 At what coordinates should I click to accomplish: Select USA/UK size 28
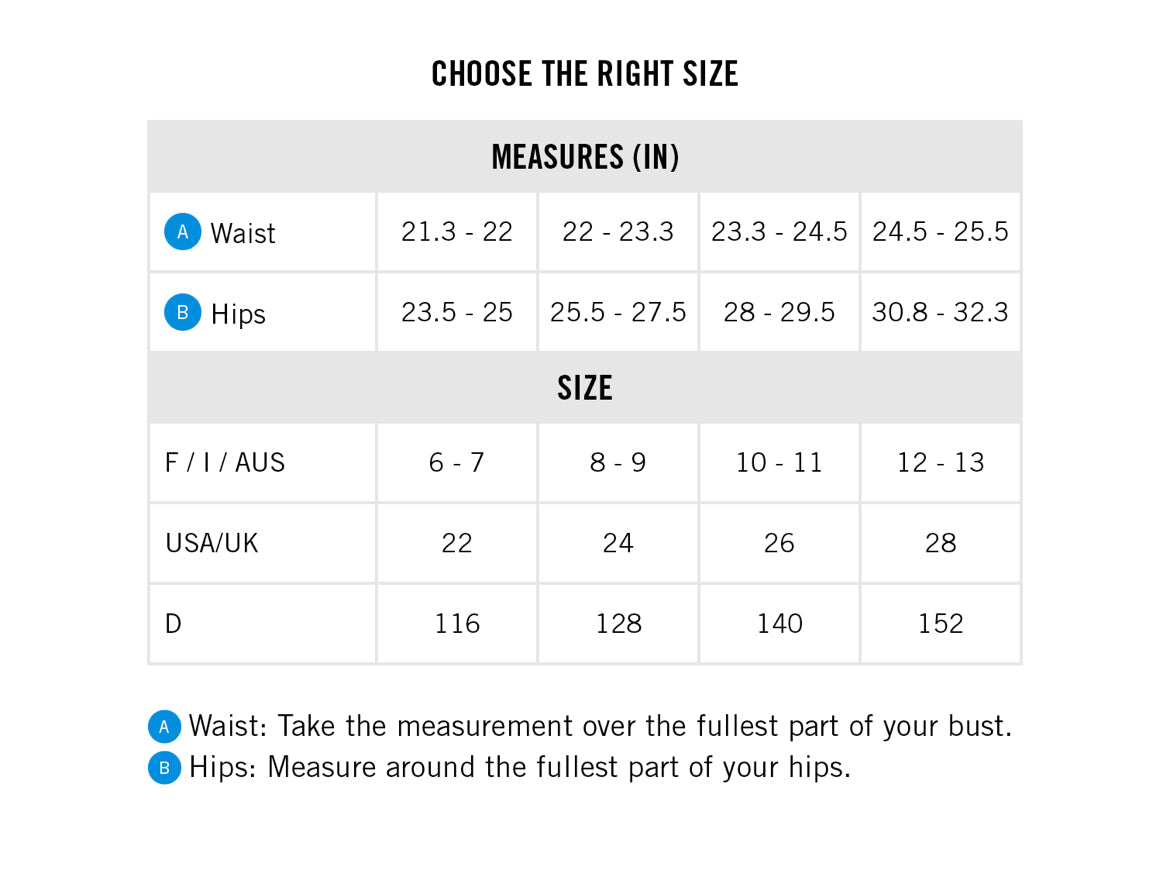click(940, 543)
